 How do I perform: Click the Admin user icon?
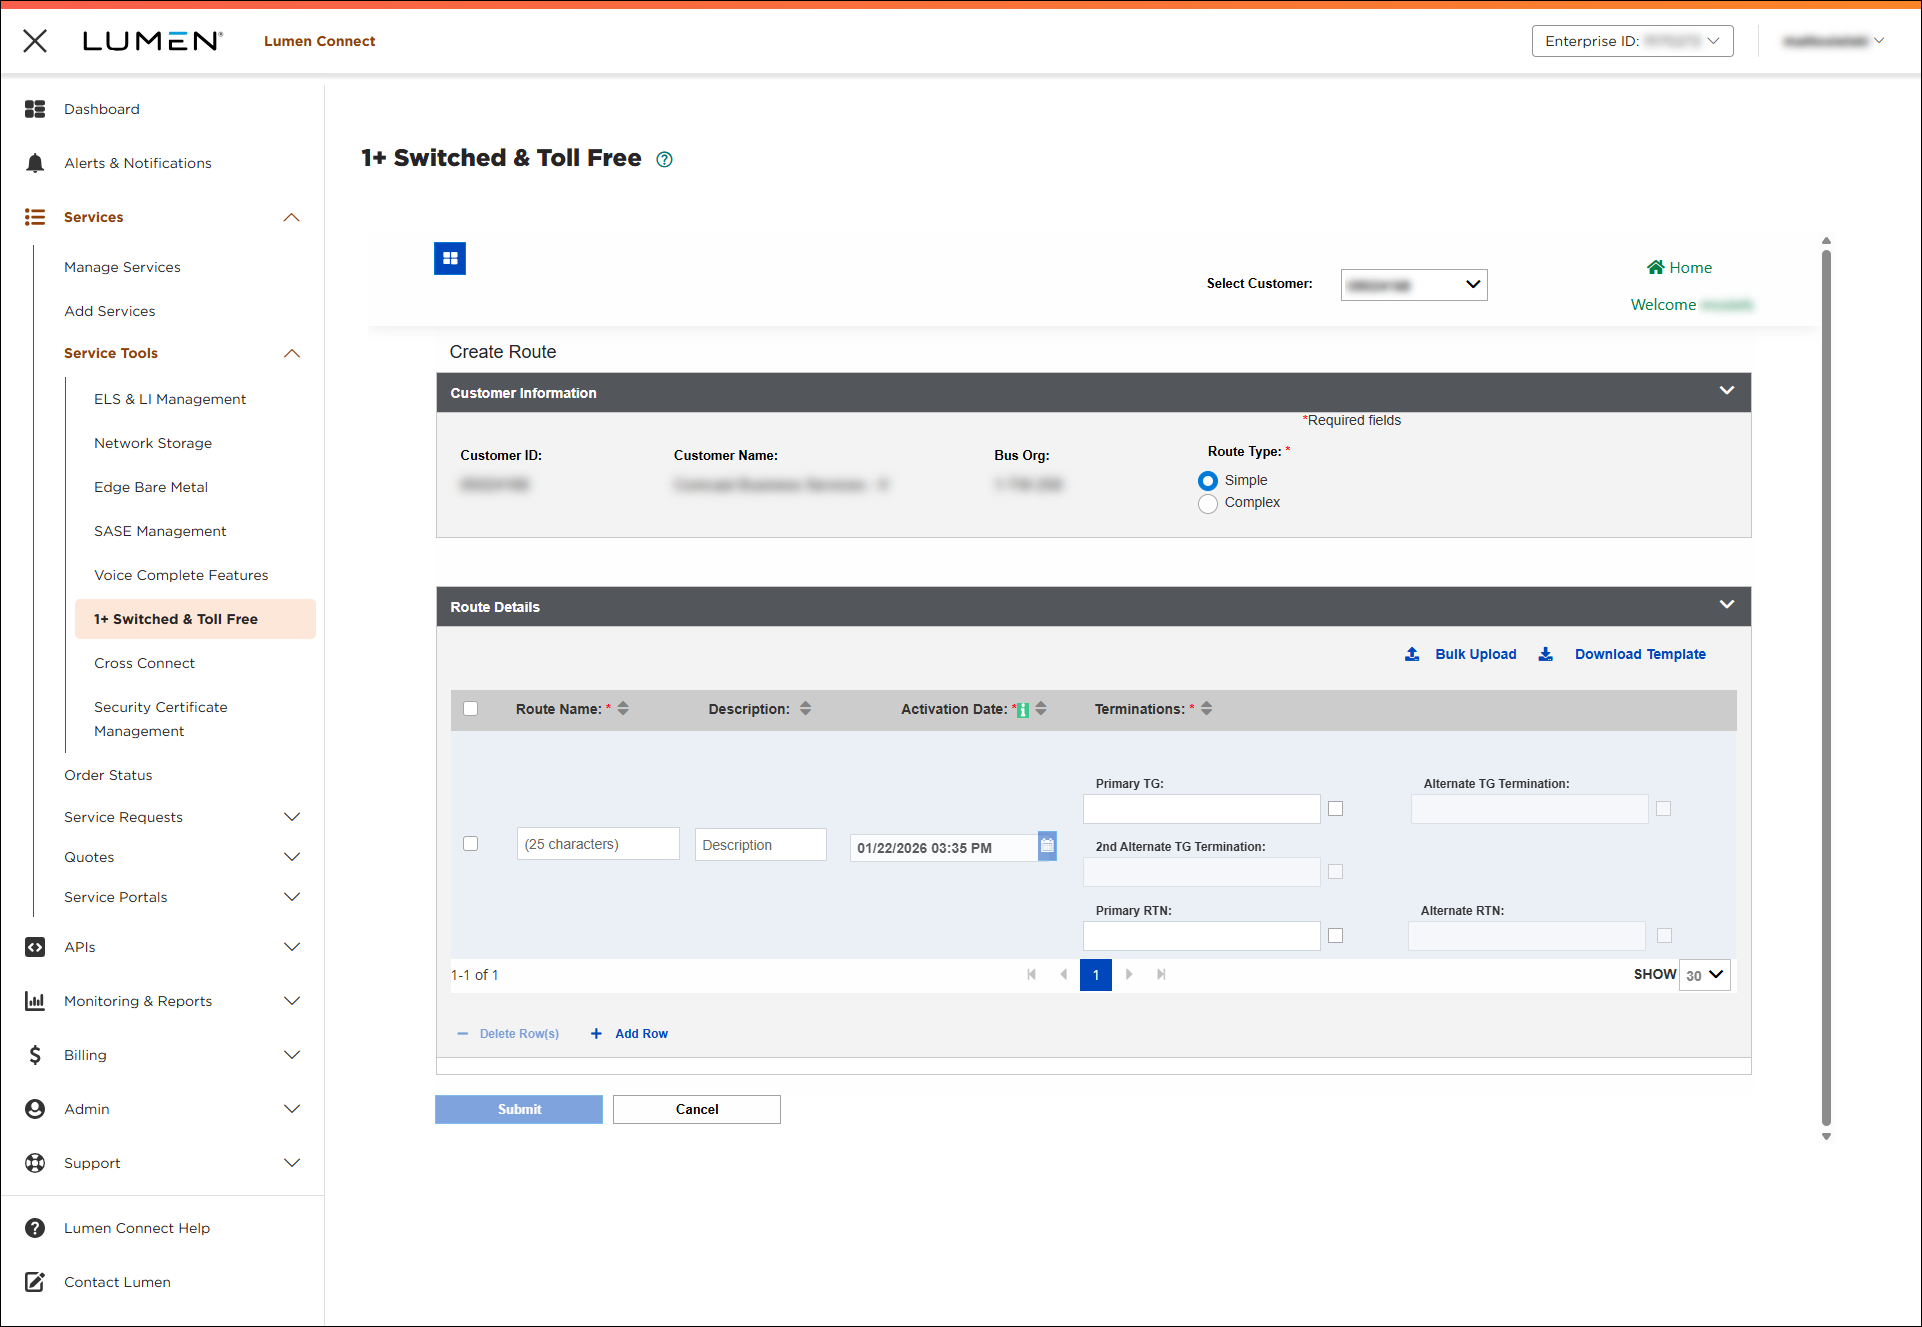coord(35,1109)
